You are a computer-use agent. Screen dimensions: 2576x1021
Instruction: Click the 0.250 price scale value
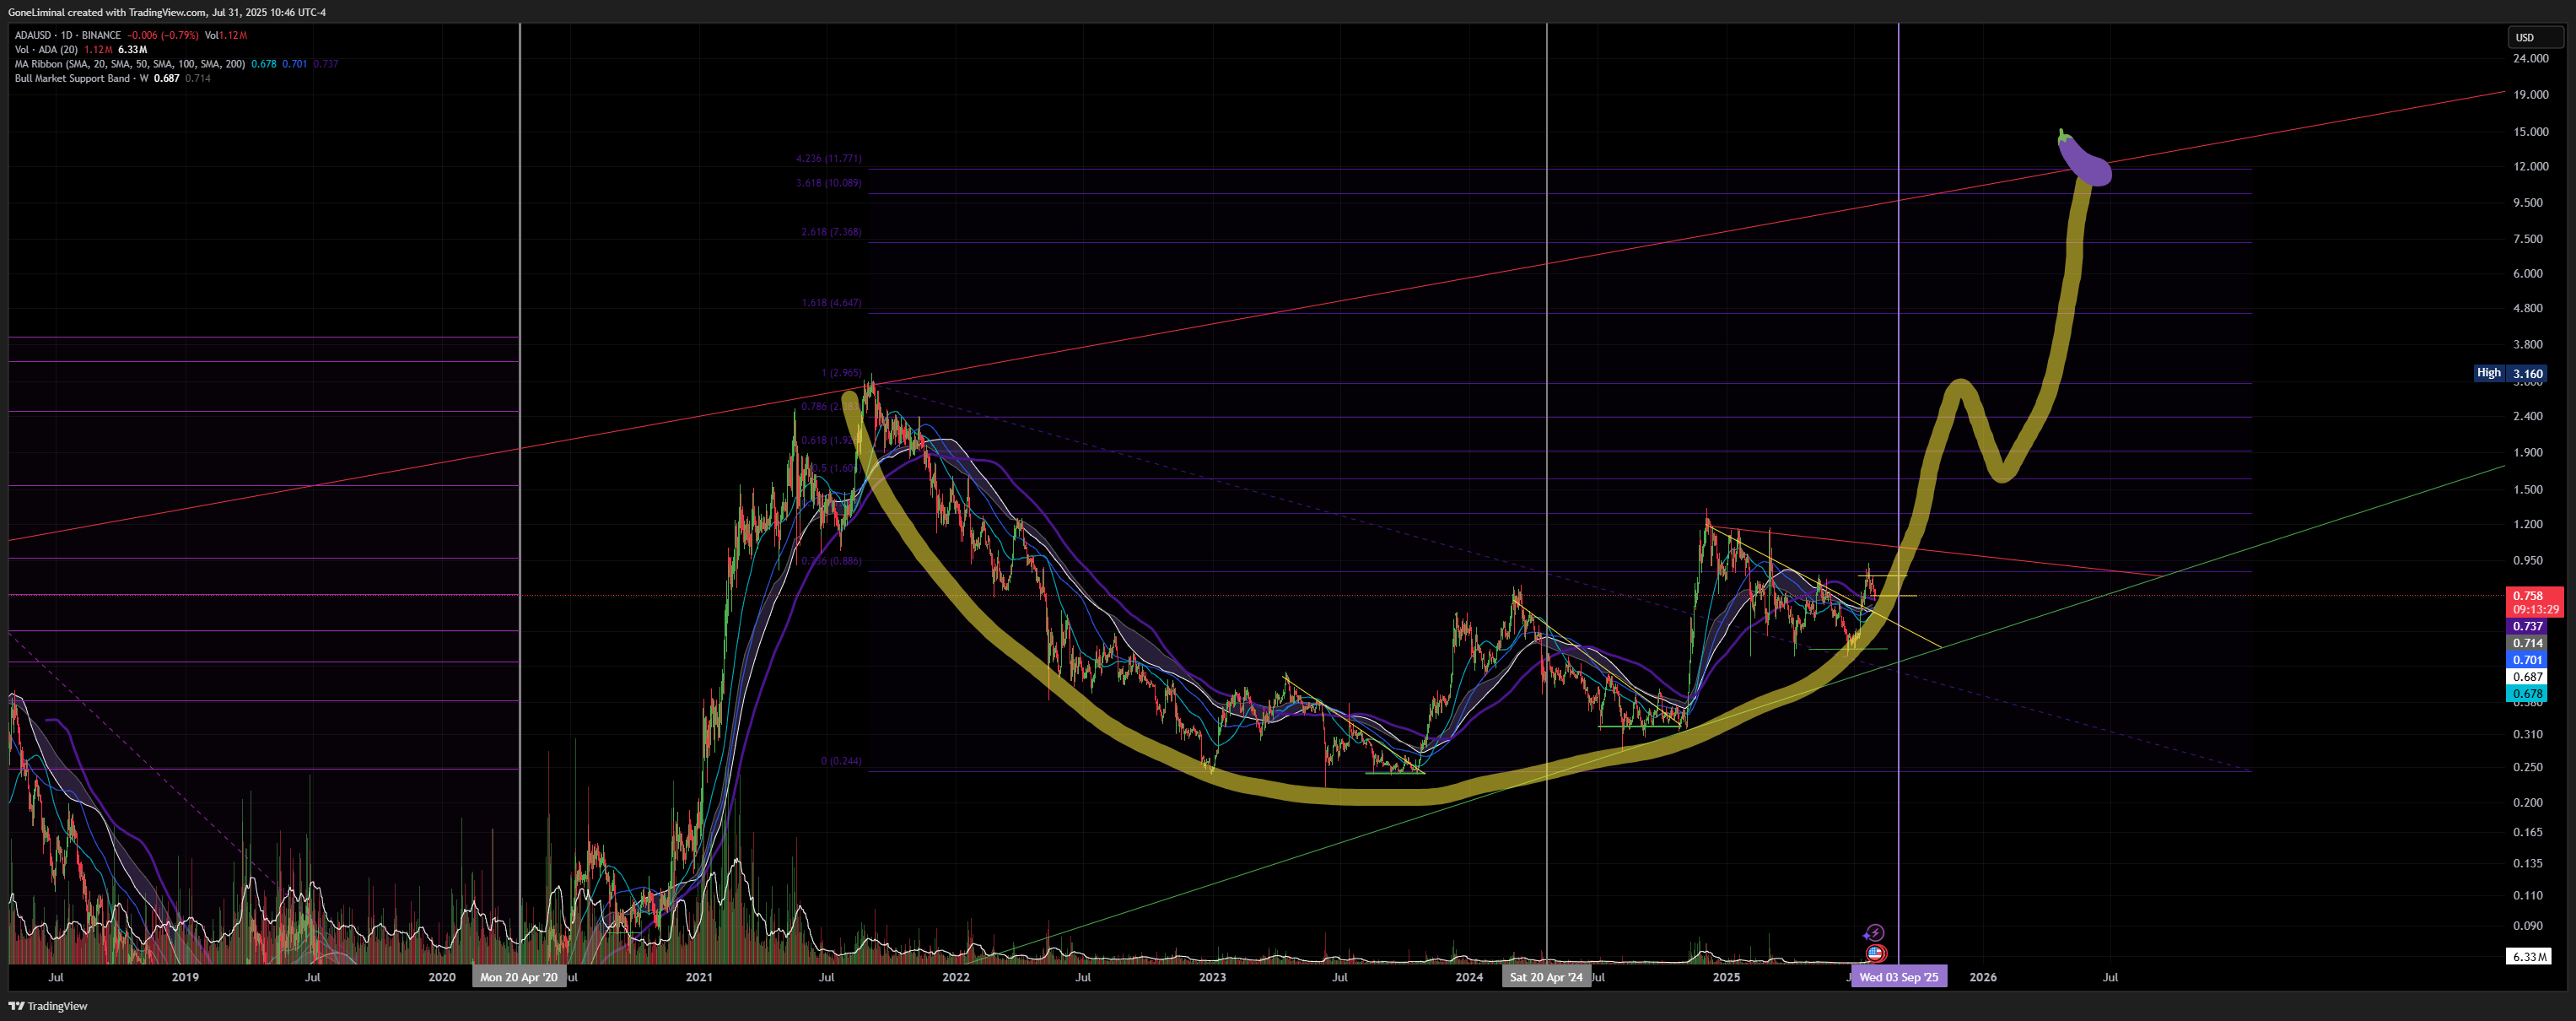pyautogui.click(x=2528, y=767)
